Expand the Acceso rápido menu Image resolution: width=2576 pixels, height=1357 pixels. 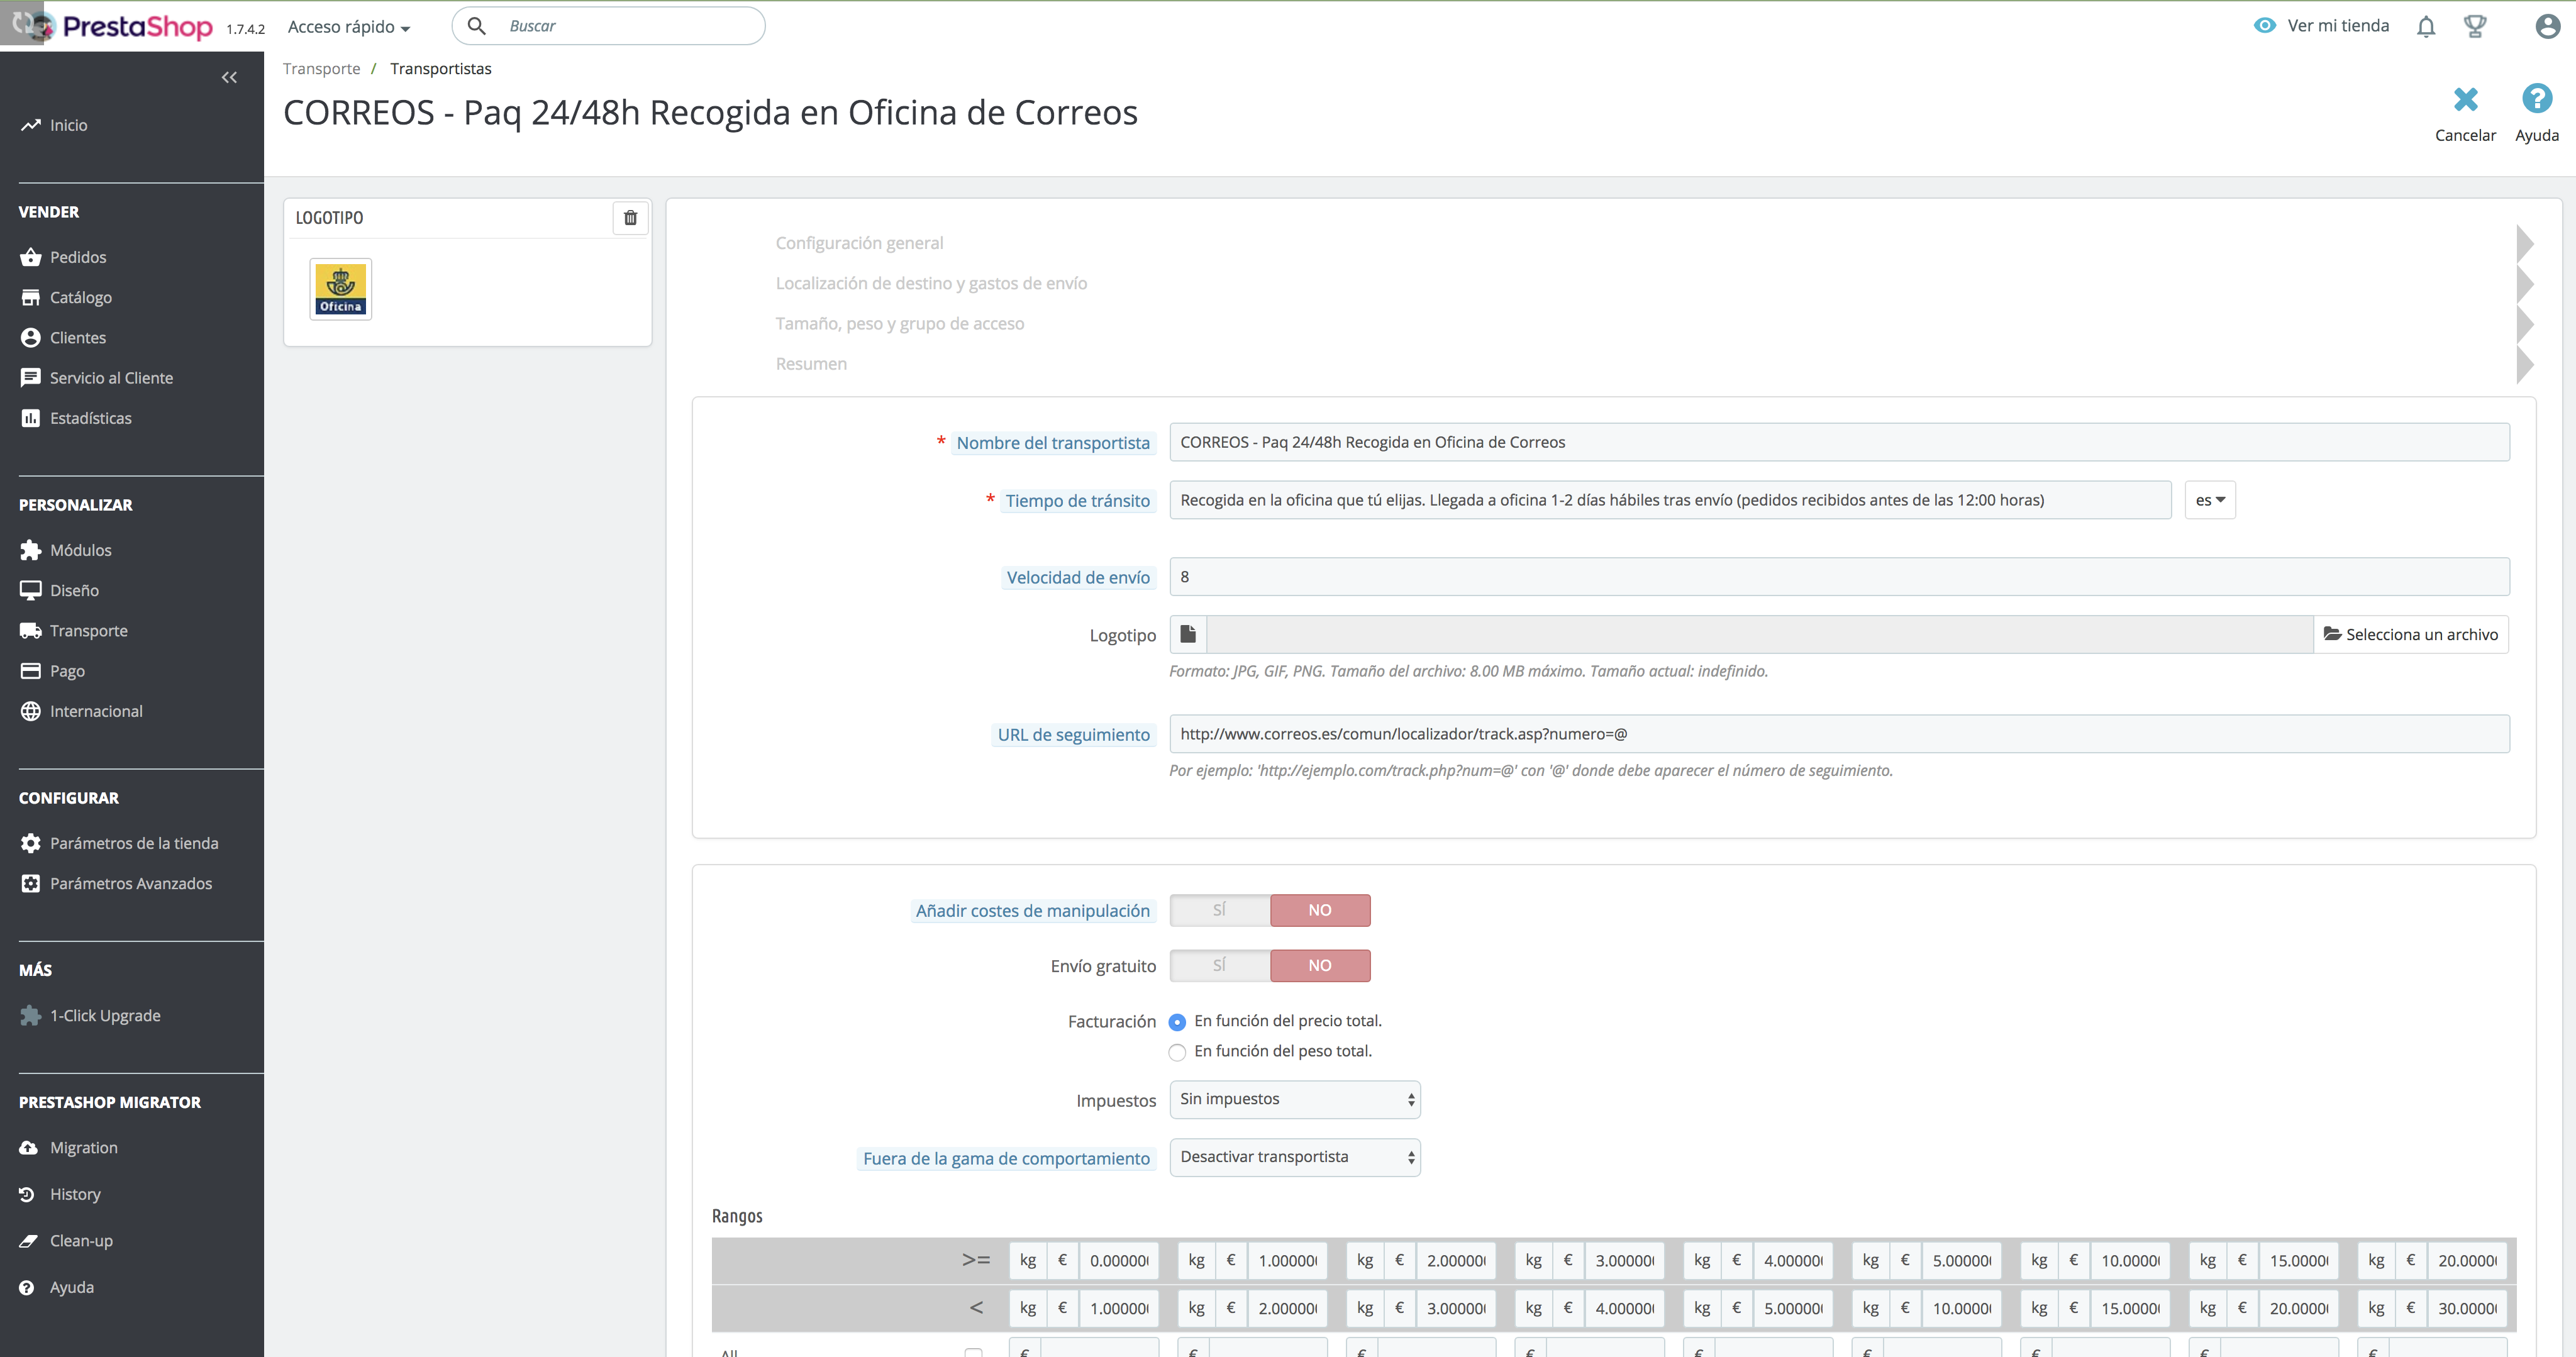pyautogui.click(x=348, y=27)
